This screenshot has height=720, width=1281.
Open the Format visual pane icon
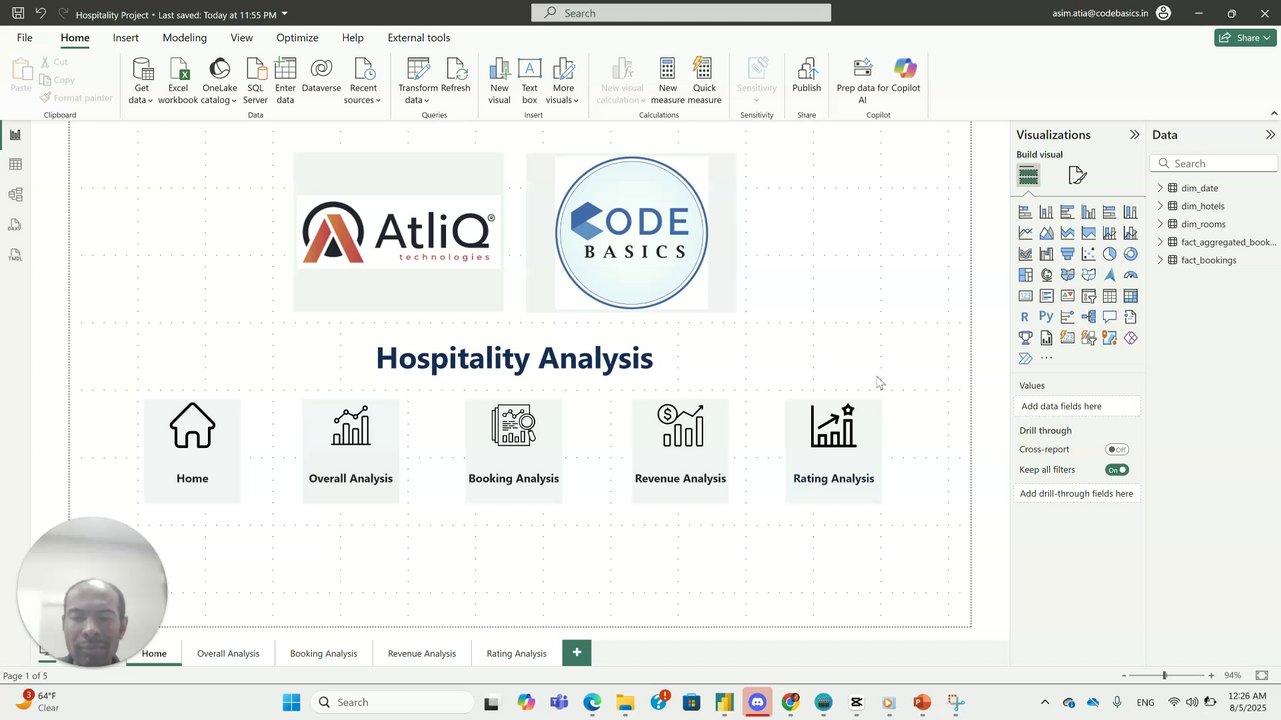1077,176
